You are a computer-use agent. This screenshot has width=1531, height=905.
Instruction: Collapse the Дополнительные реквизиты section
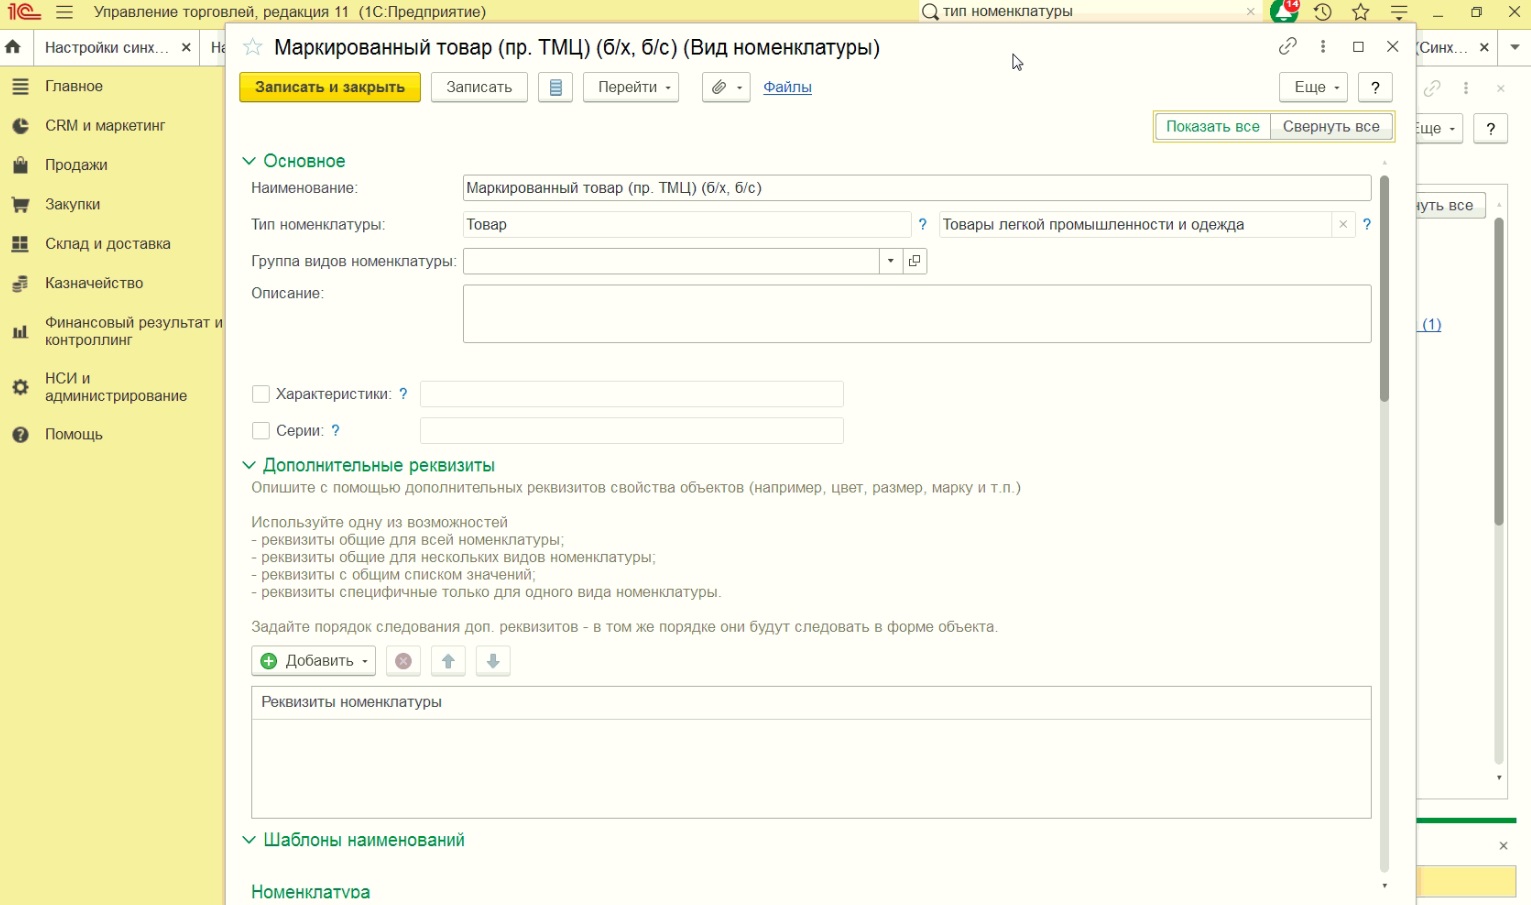point(249,466)
